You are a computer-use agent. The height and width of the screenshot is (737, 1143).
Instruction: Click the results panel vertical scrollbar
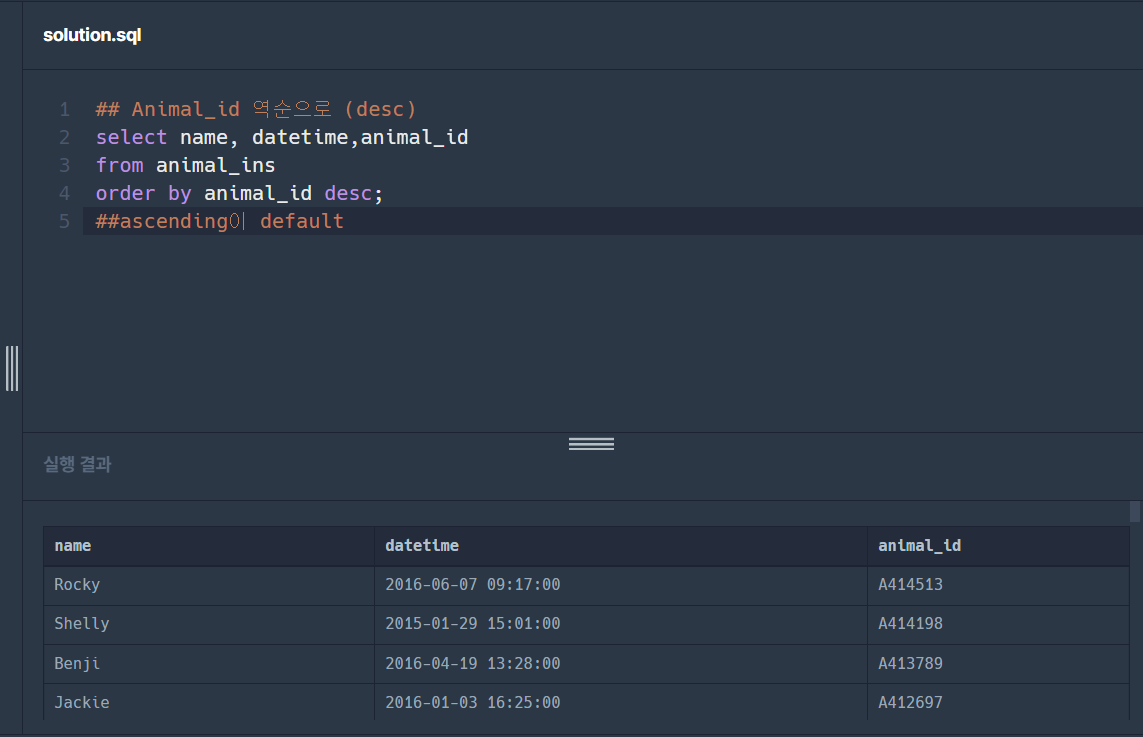[x=1134, y=511]
